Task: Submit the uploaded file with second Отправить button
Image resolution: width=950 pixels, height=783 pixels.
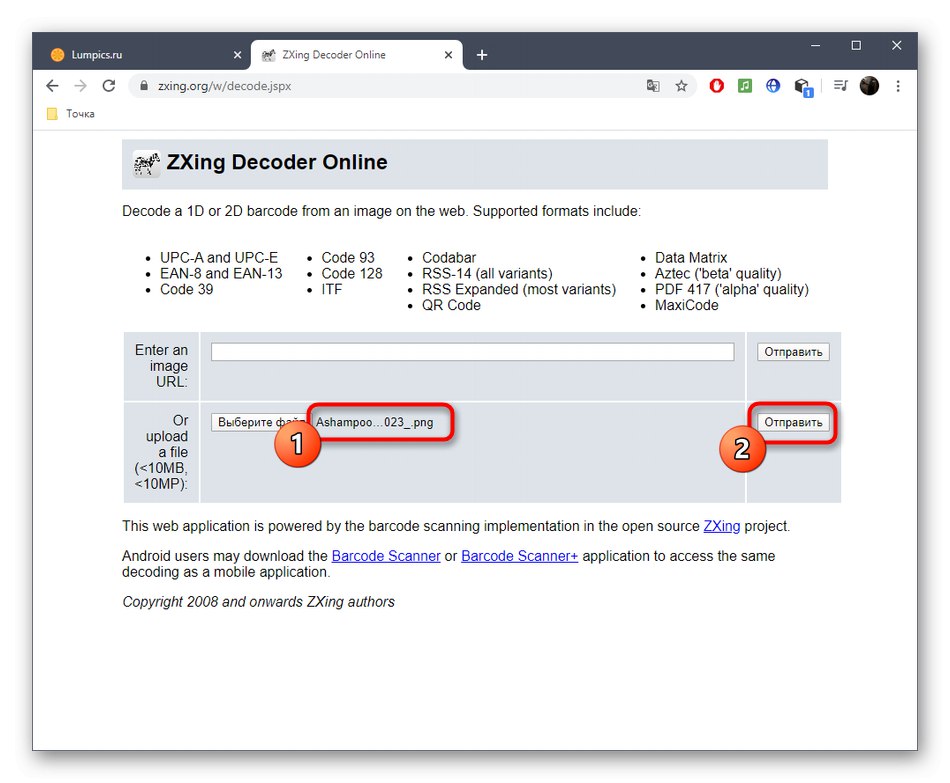Action: (793, 422)
